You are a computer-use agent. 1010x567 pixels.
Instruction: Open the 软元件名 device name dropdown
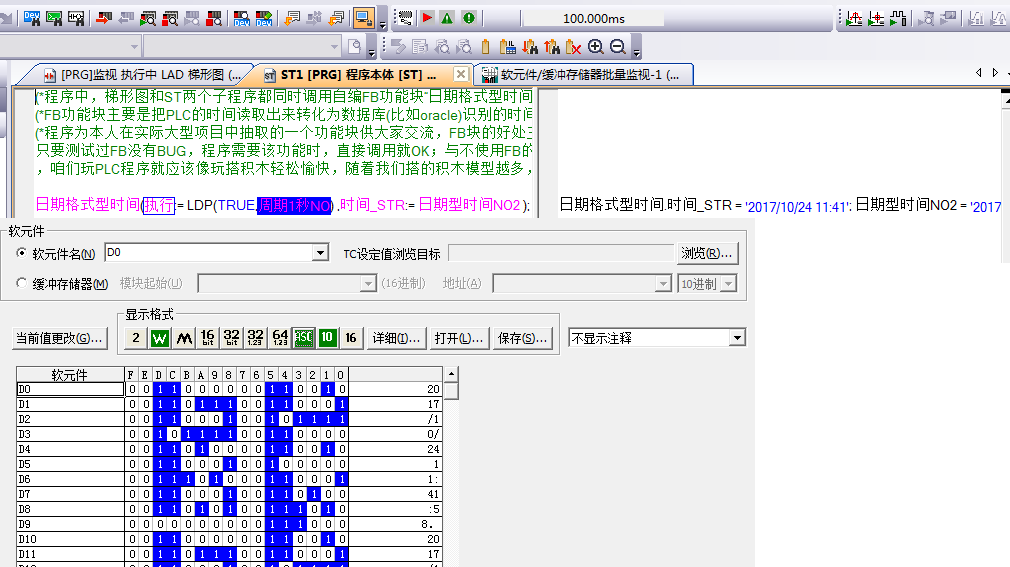coord(320,254)
